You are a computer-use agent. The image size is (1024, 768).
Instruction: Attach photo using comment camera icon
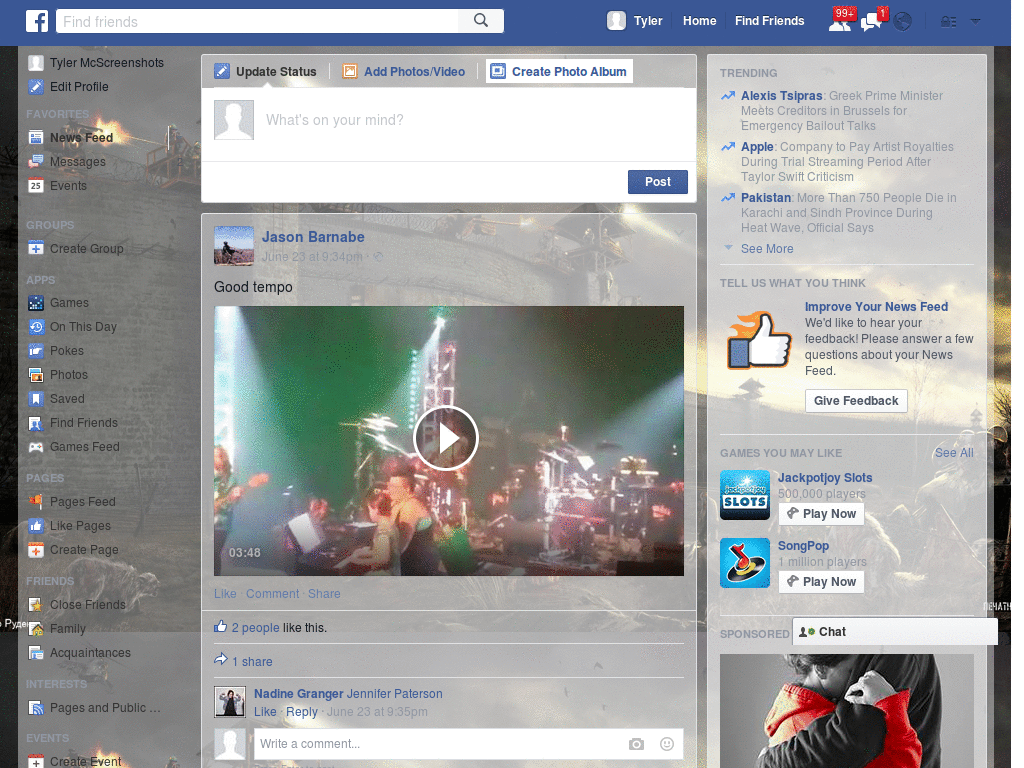[x=636, y=744]
